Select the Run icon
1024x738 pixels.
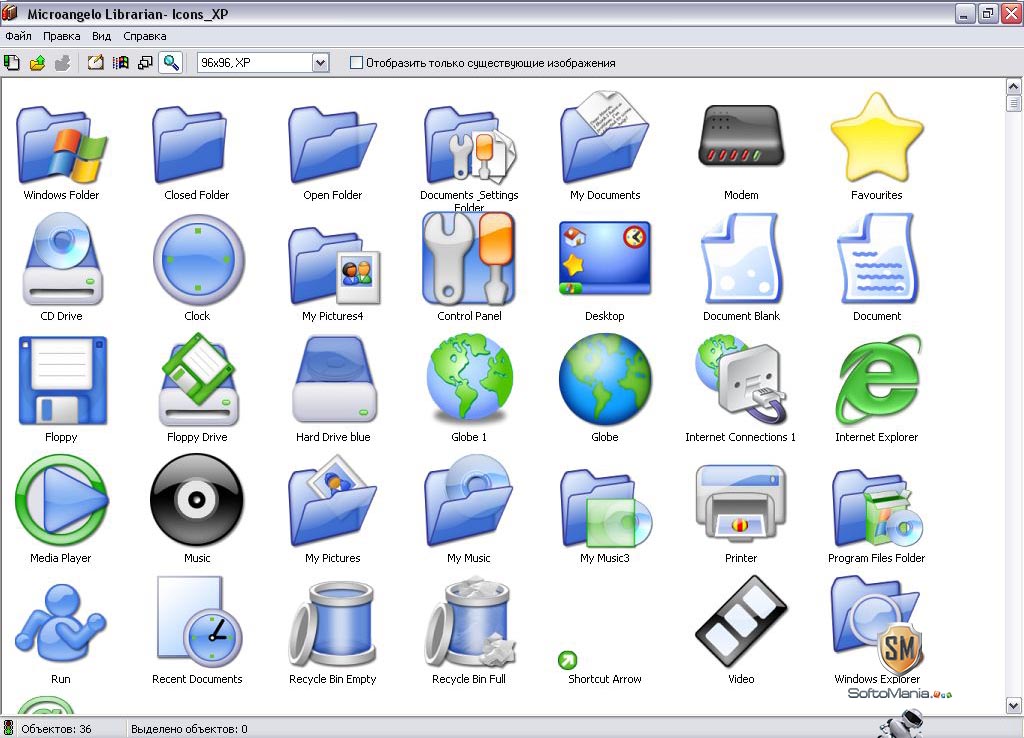61,623
